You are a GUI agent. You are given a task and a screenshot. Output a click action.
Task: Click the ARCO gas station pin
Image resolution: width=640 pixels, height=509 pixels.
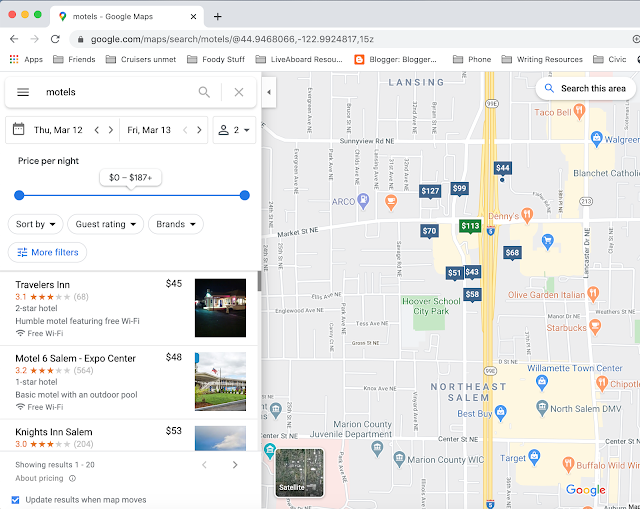coord(363,201)
